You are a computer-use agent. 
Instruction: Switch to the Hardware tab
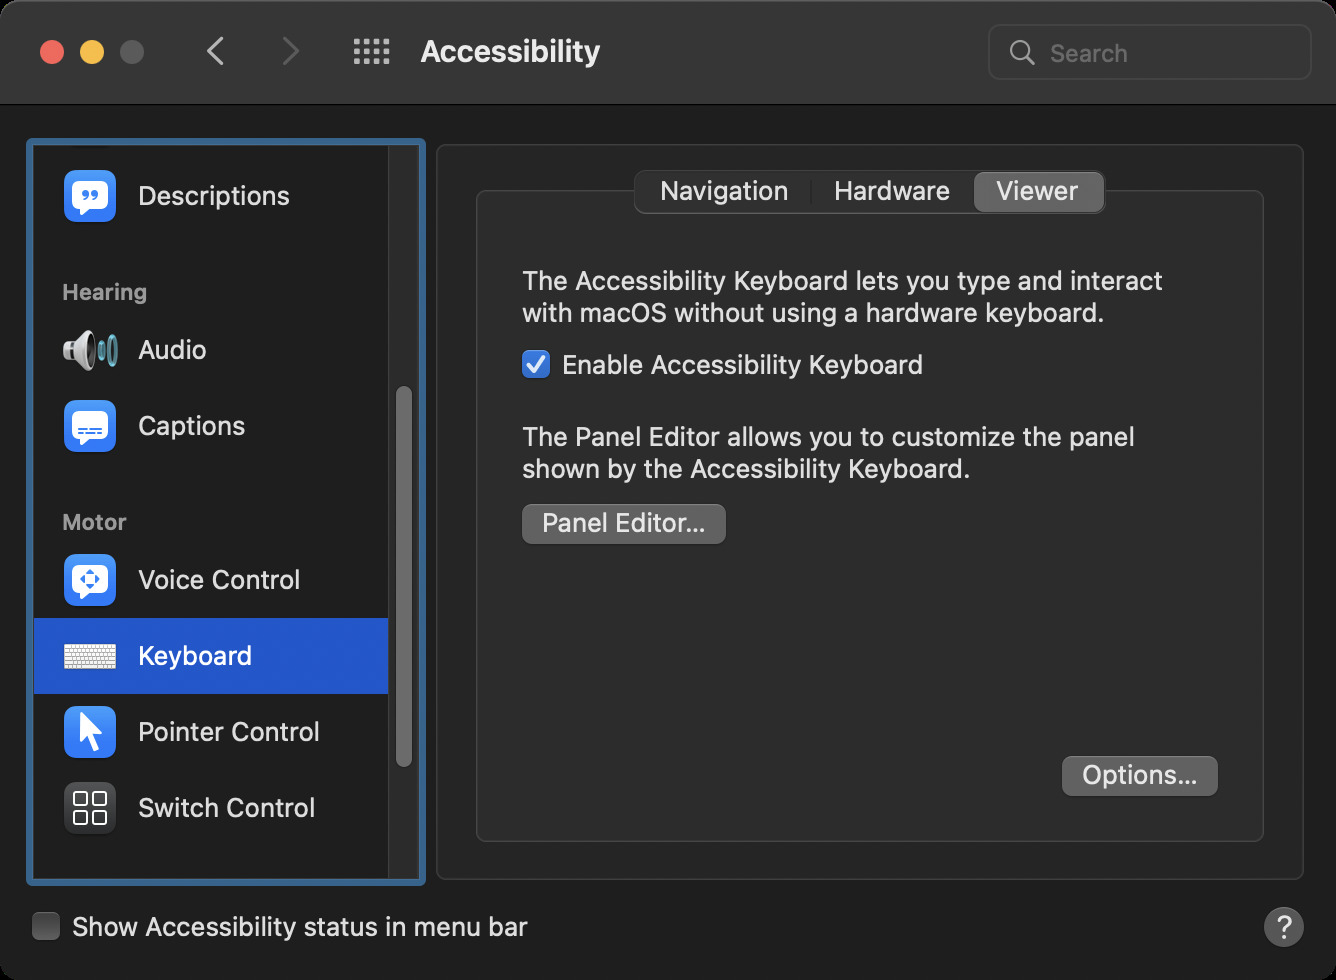coord(891,191)
